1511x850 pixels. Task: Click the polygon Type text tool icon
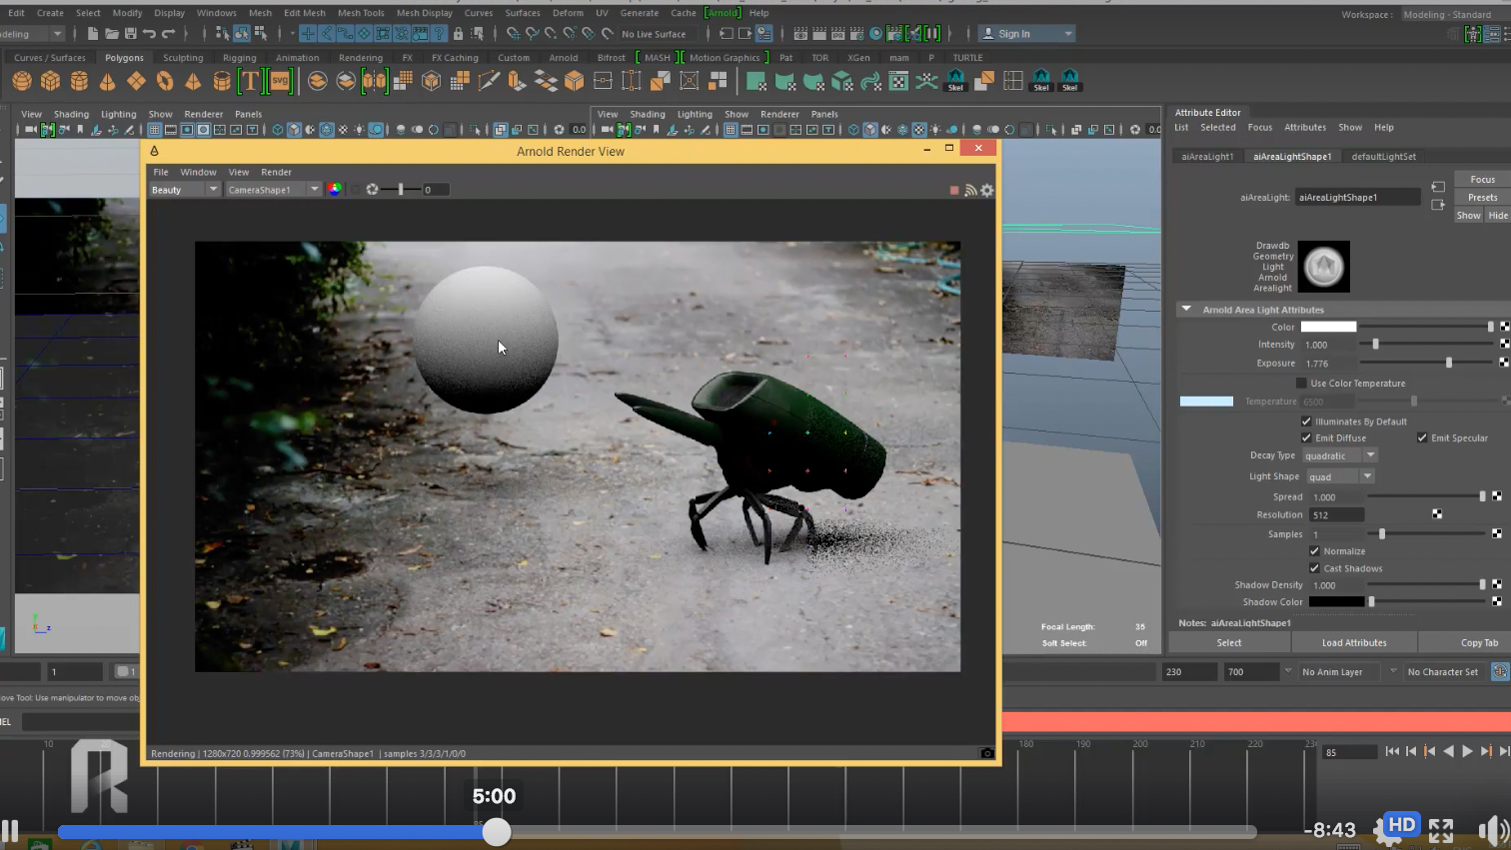(250, 81)
